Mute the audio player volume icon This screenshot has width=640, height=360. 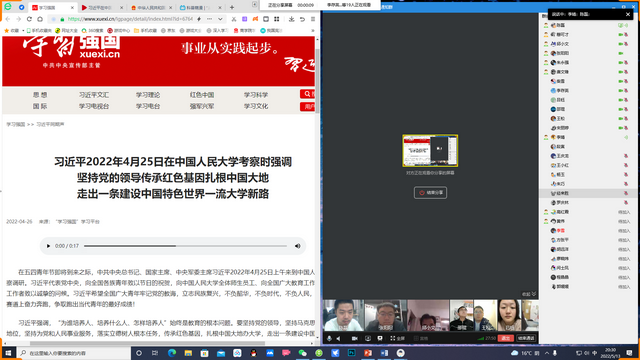click(298, 246)
